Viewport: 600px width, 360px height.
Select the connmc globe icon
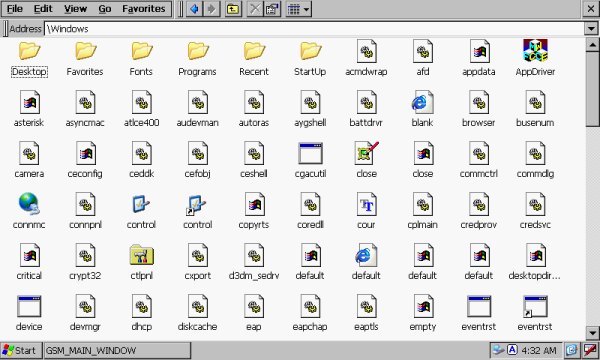[x=29, y=204]
